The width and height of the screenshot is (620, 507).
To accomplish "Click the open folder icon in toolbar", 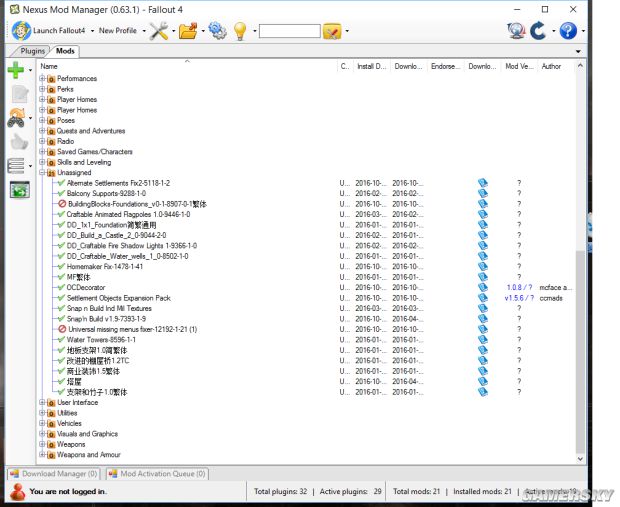I will (187, 31).
